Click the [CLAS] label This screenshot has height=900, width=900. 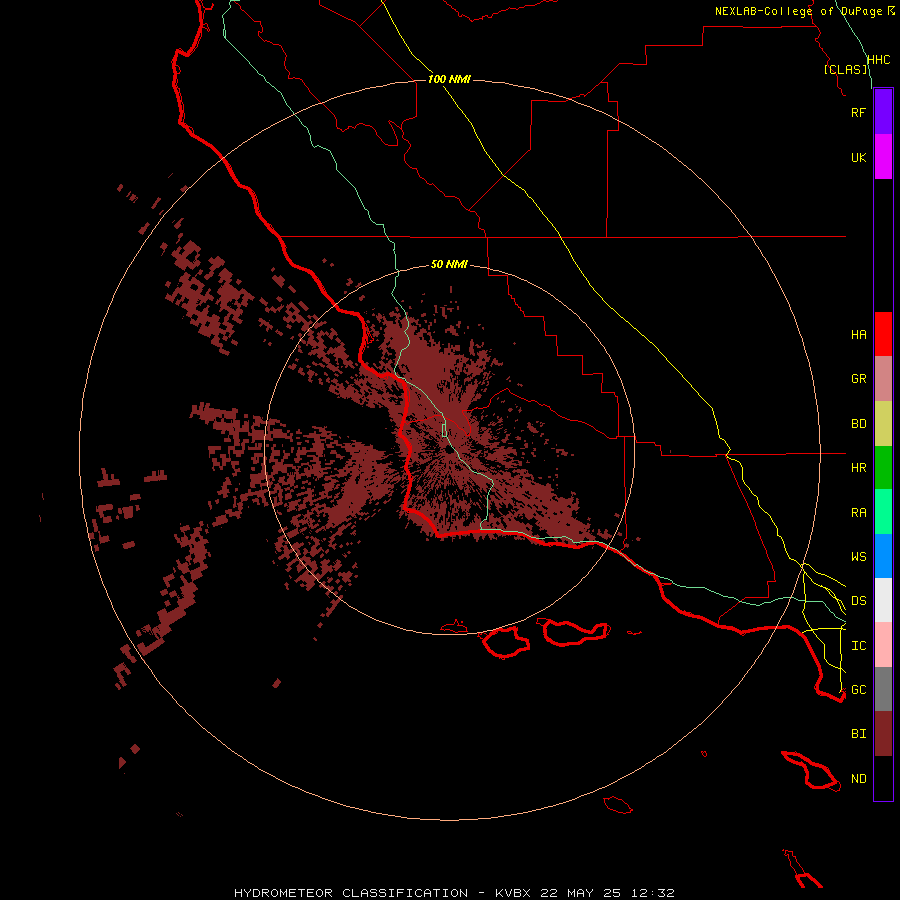845,69
